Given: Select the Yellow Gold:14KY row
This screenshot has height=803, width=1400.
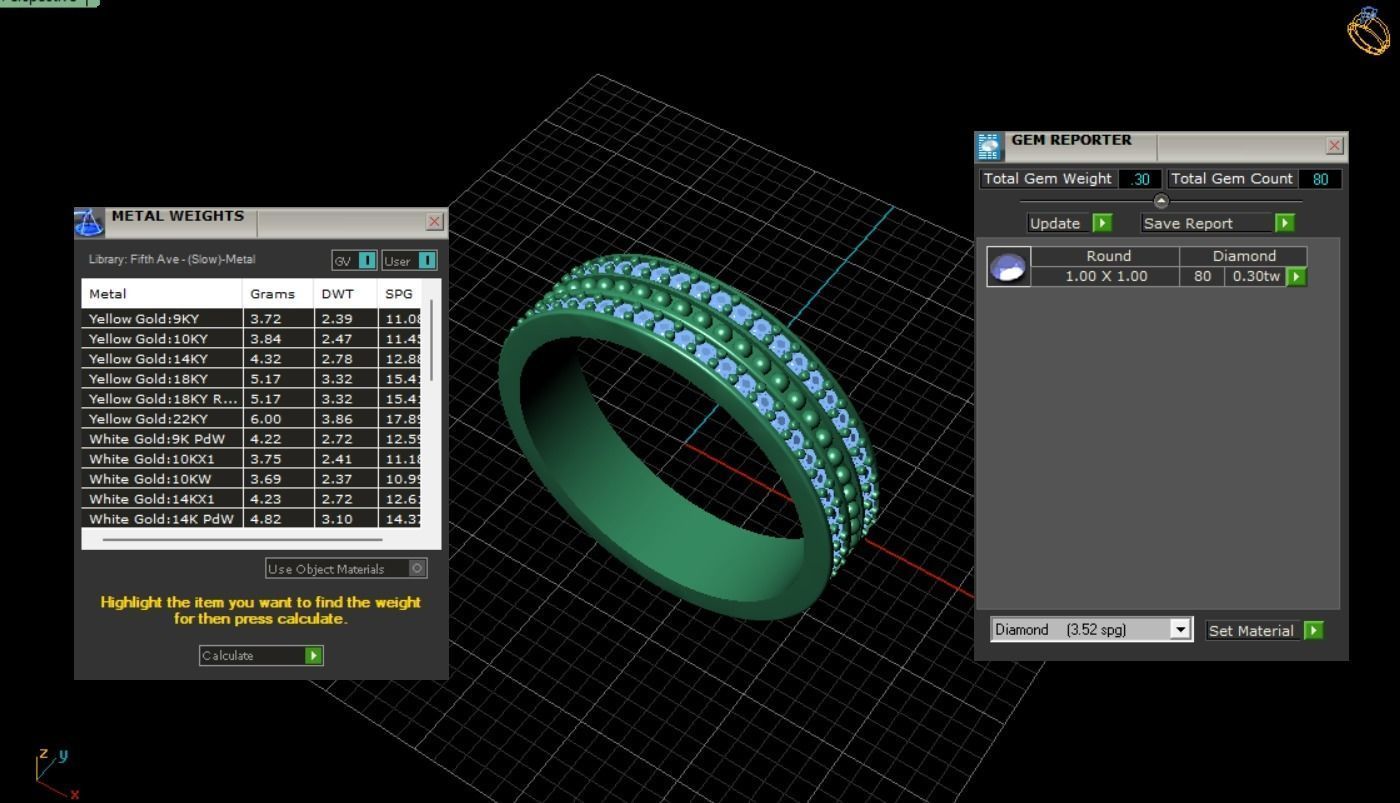Looking at the screenshot, I should [x=252, y=358].
